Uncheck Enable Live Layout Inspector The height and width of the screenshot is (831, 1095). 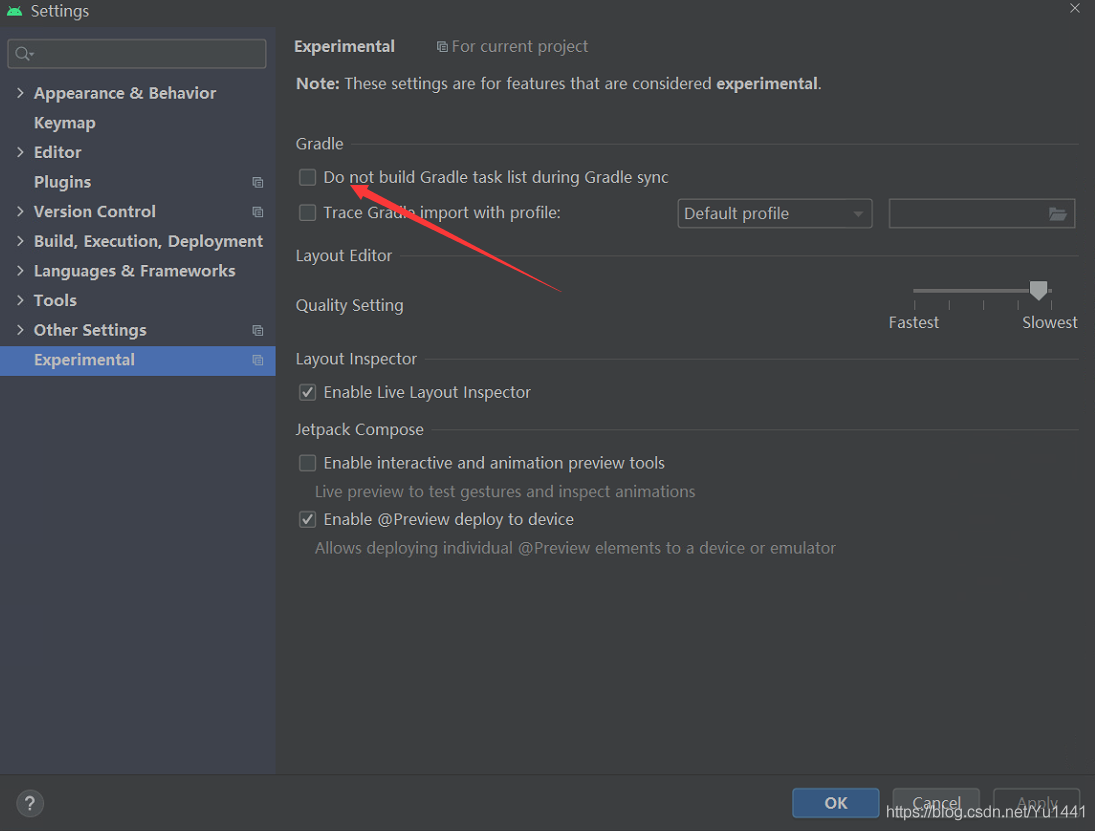pos(307,392)
